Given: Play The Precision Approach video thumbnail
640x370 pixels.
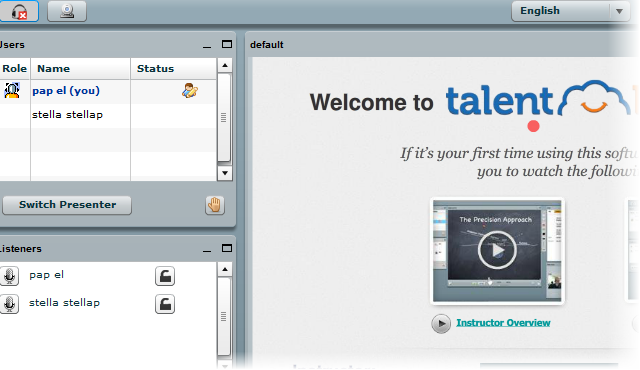Looking at the screenshot, I should click(497, 250).
